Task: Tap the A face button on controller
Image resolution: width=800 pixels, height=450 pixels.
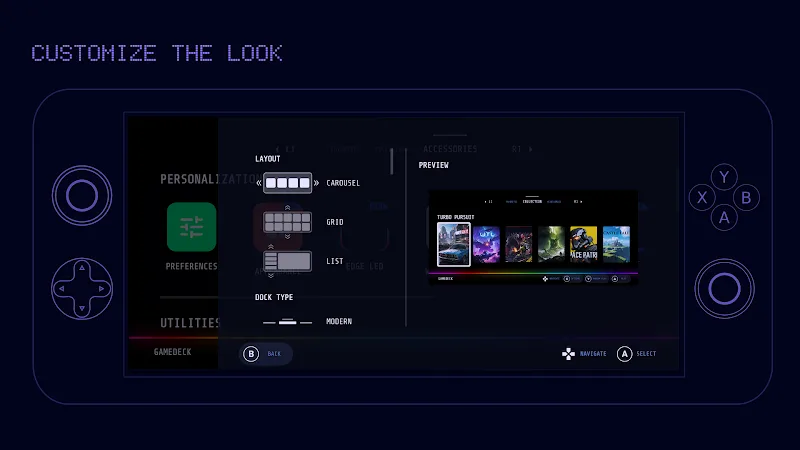Action: (x=724, y=217)
